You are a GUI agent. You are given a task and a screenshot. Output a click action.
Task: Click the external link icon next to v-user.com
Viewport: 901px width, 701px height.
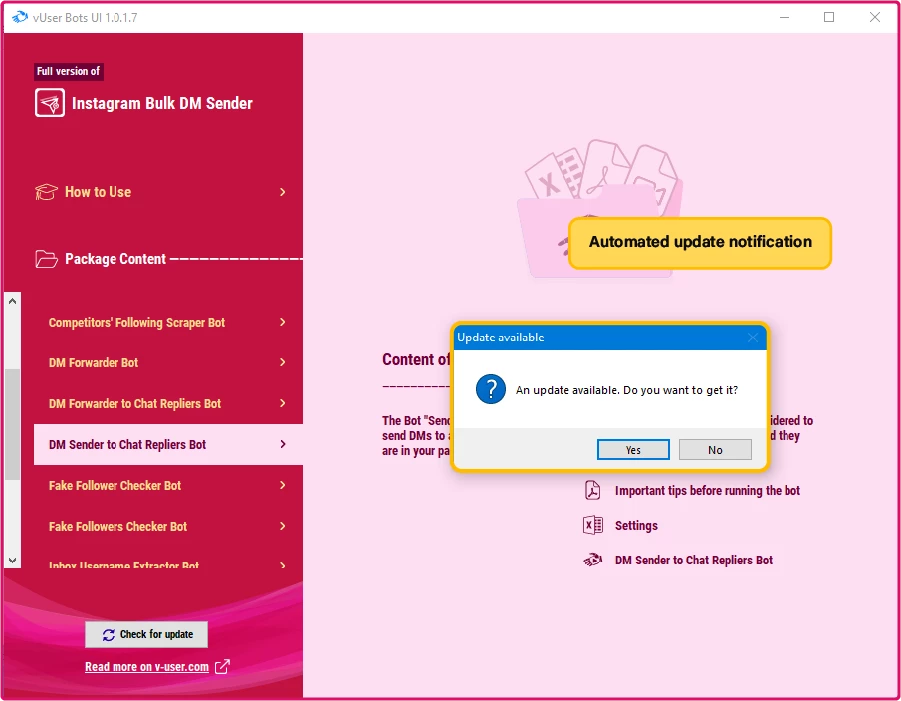222,667
